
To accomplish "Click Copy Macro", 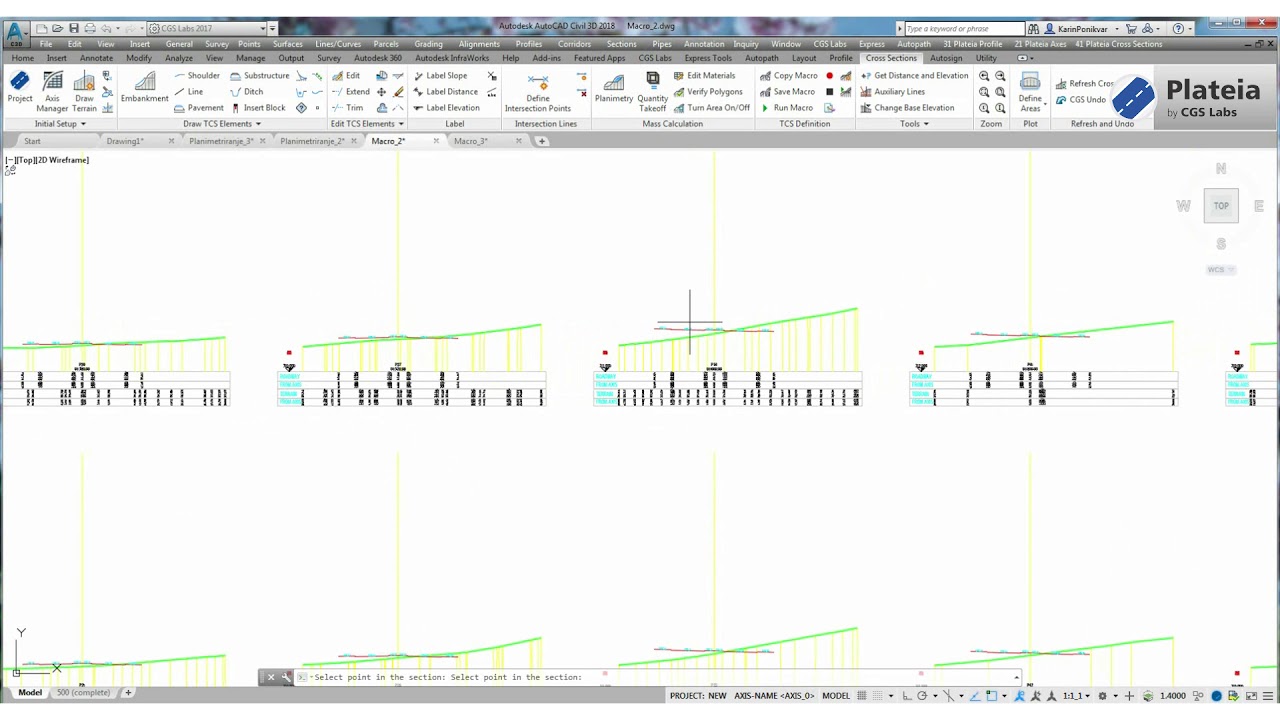I will coord(788,76).
